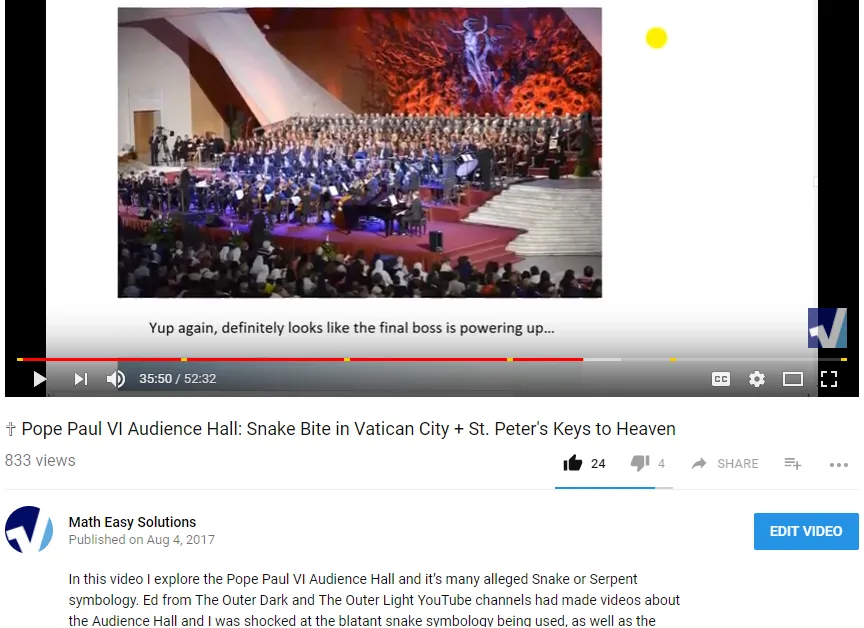This screenshot has height=628, width=864.
Task: Play the paused video
Action: pyautogui.click(x=39, y=379)
